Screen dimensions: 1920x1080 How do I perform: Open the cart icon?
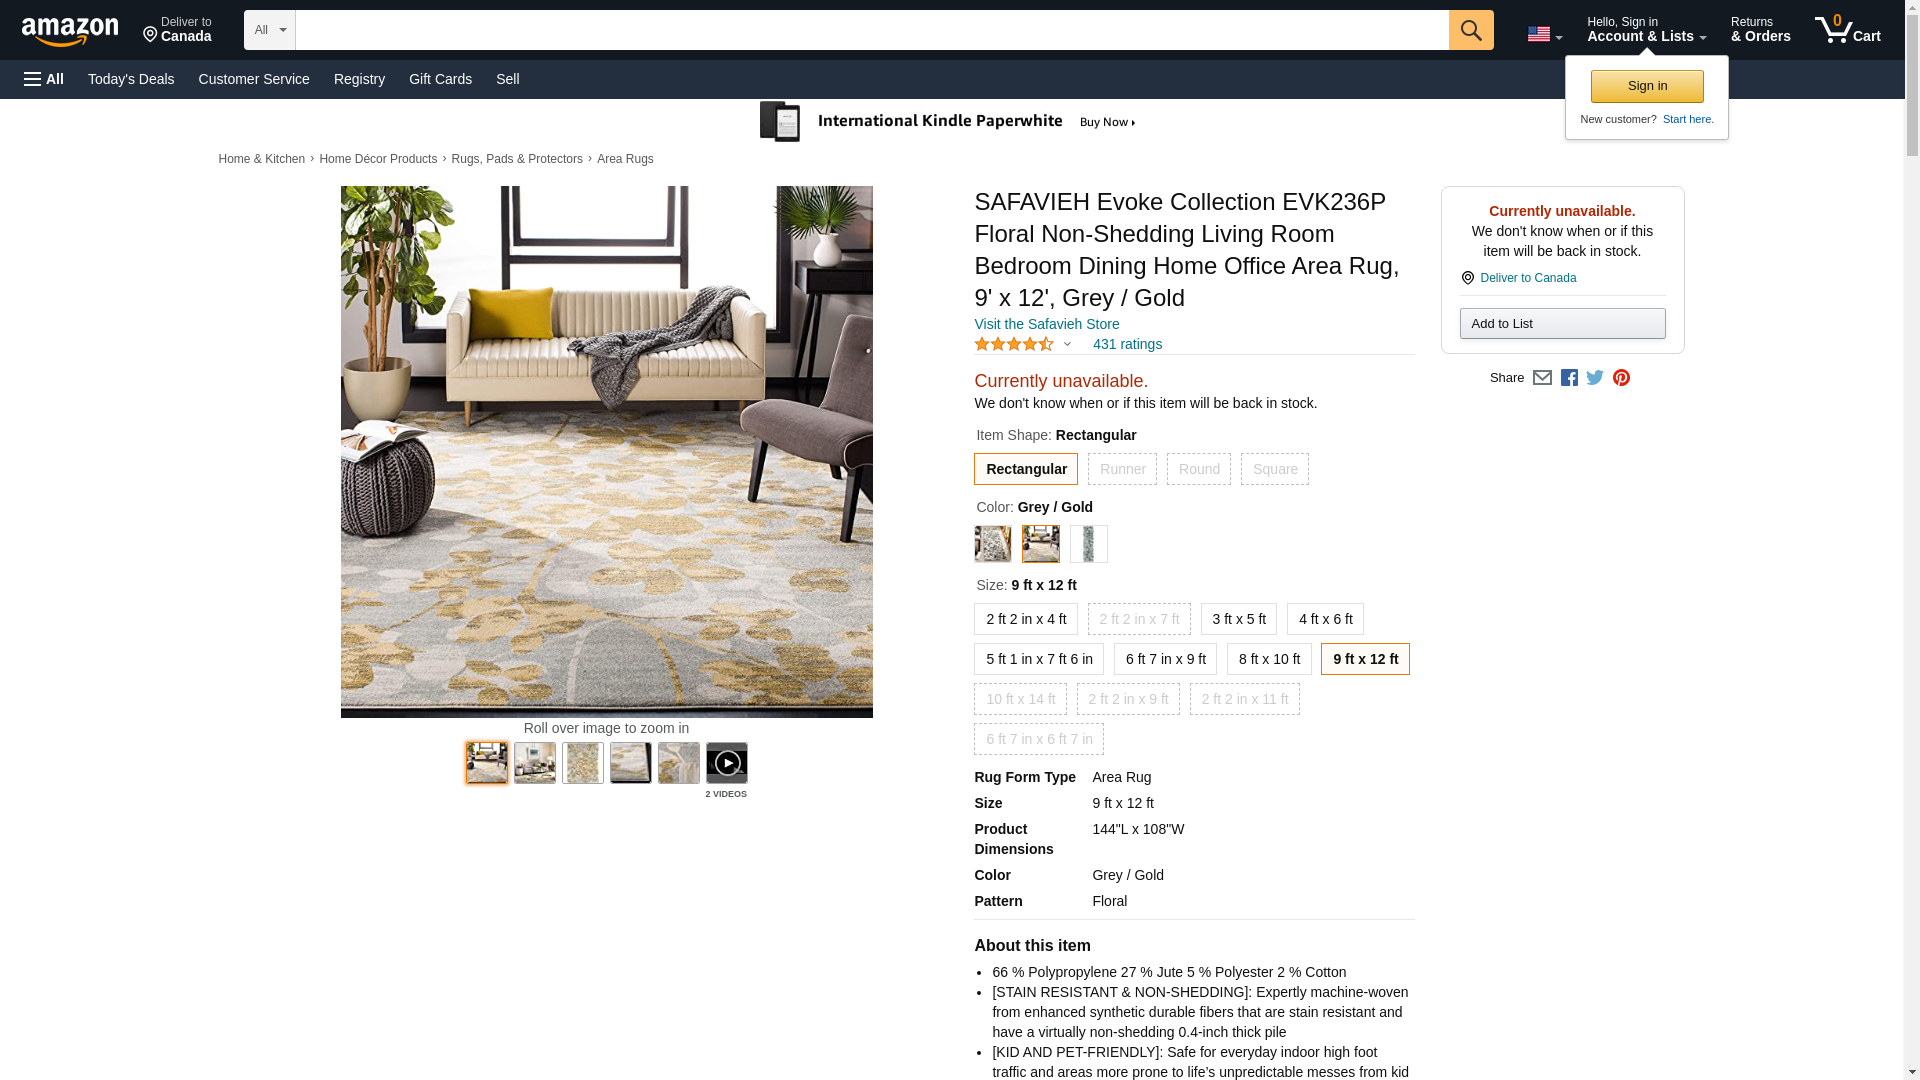click(x=1848, y=29)
